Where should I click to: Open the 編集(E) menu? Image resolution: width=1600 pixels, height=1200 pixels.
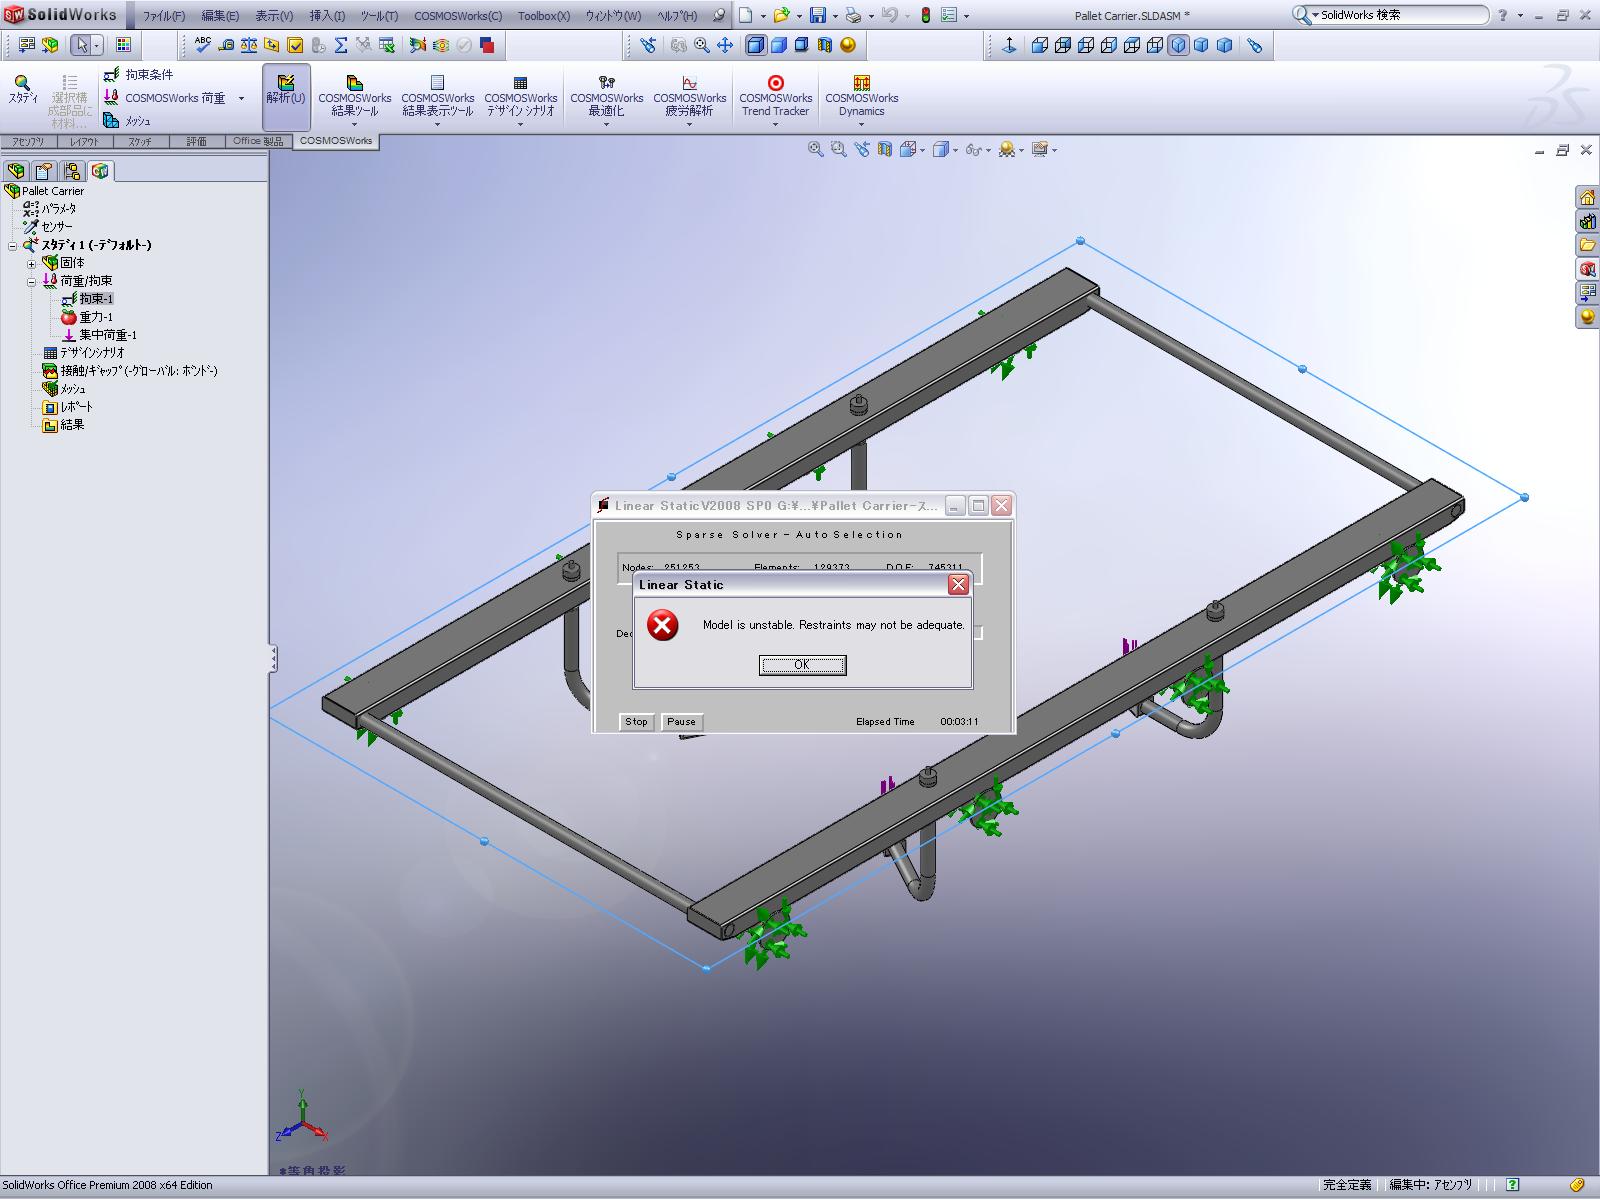(220, 16)
